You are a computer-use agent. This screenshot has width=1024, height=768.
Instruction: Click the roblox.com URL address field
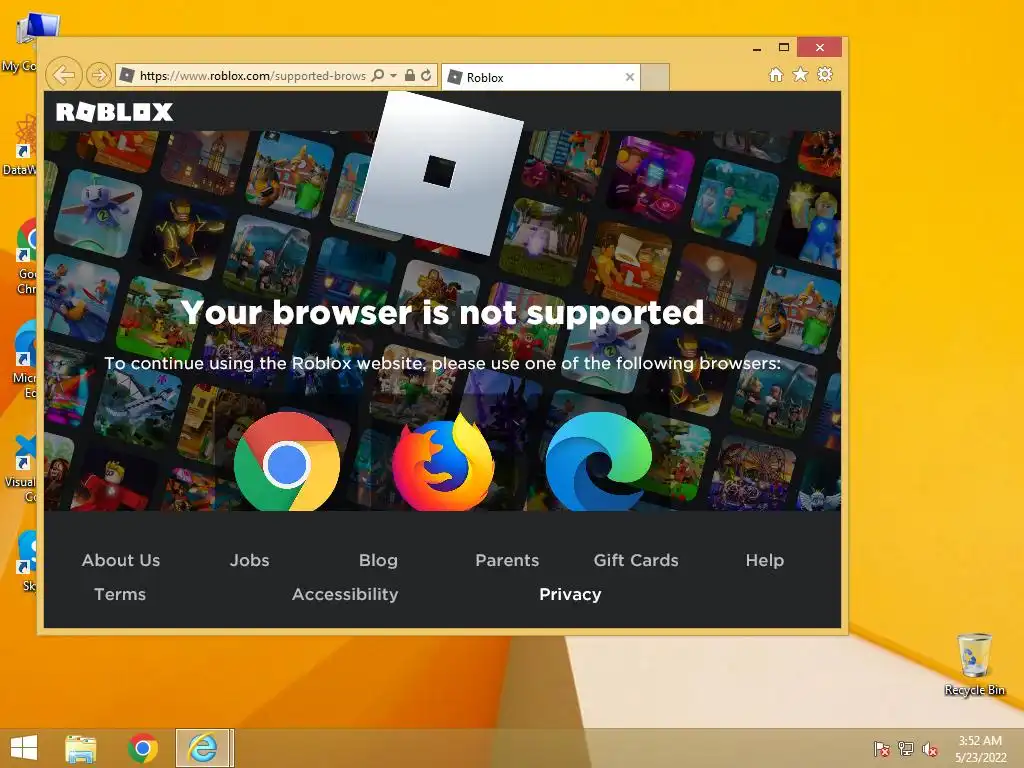(253, 76)
